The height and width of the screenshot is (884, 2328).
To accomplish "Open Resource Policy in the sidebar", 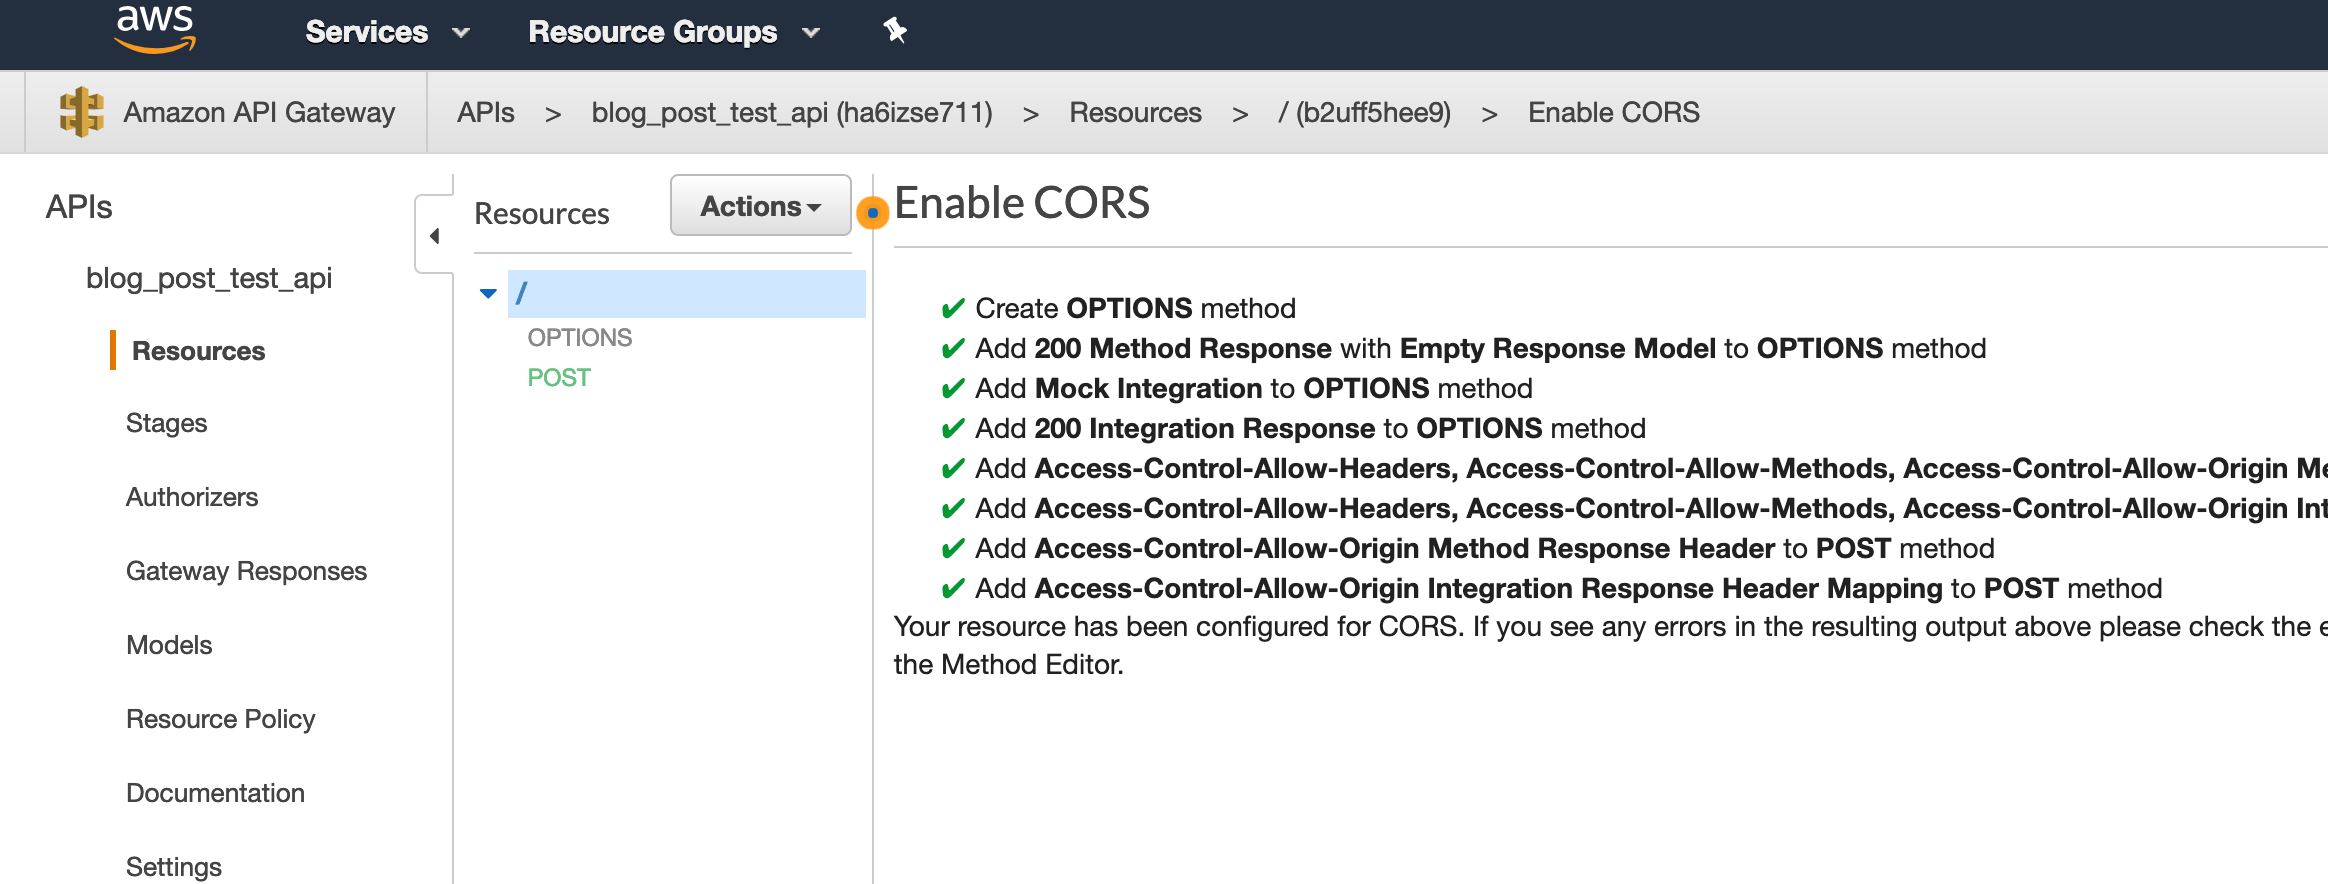I will (x=220, y=719).
